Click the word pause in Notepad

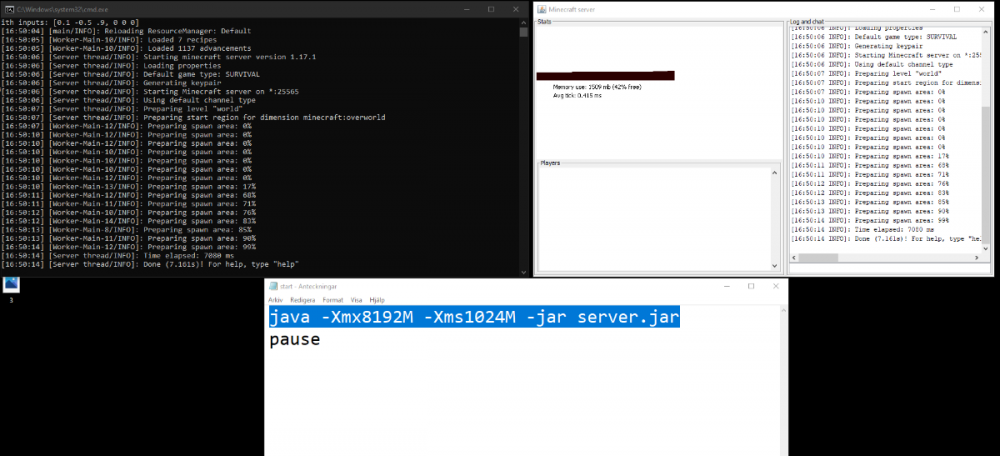pyautogui.click(x=294, y=340)
